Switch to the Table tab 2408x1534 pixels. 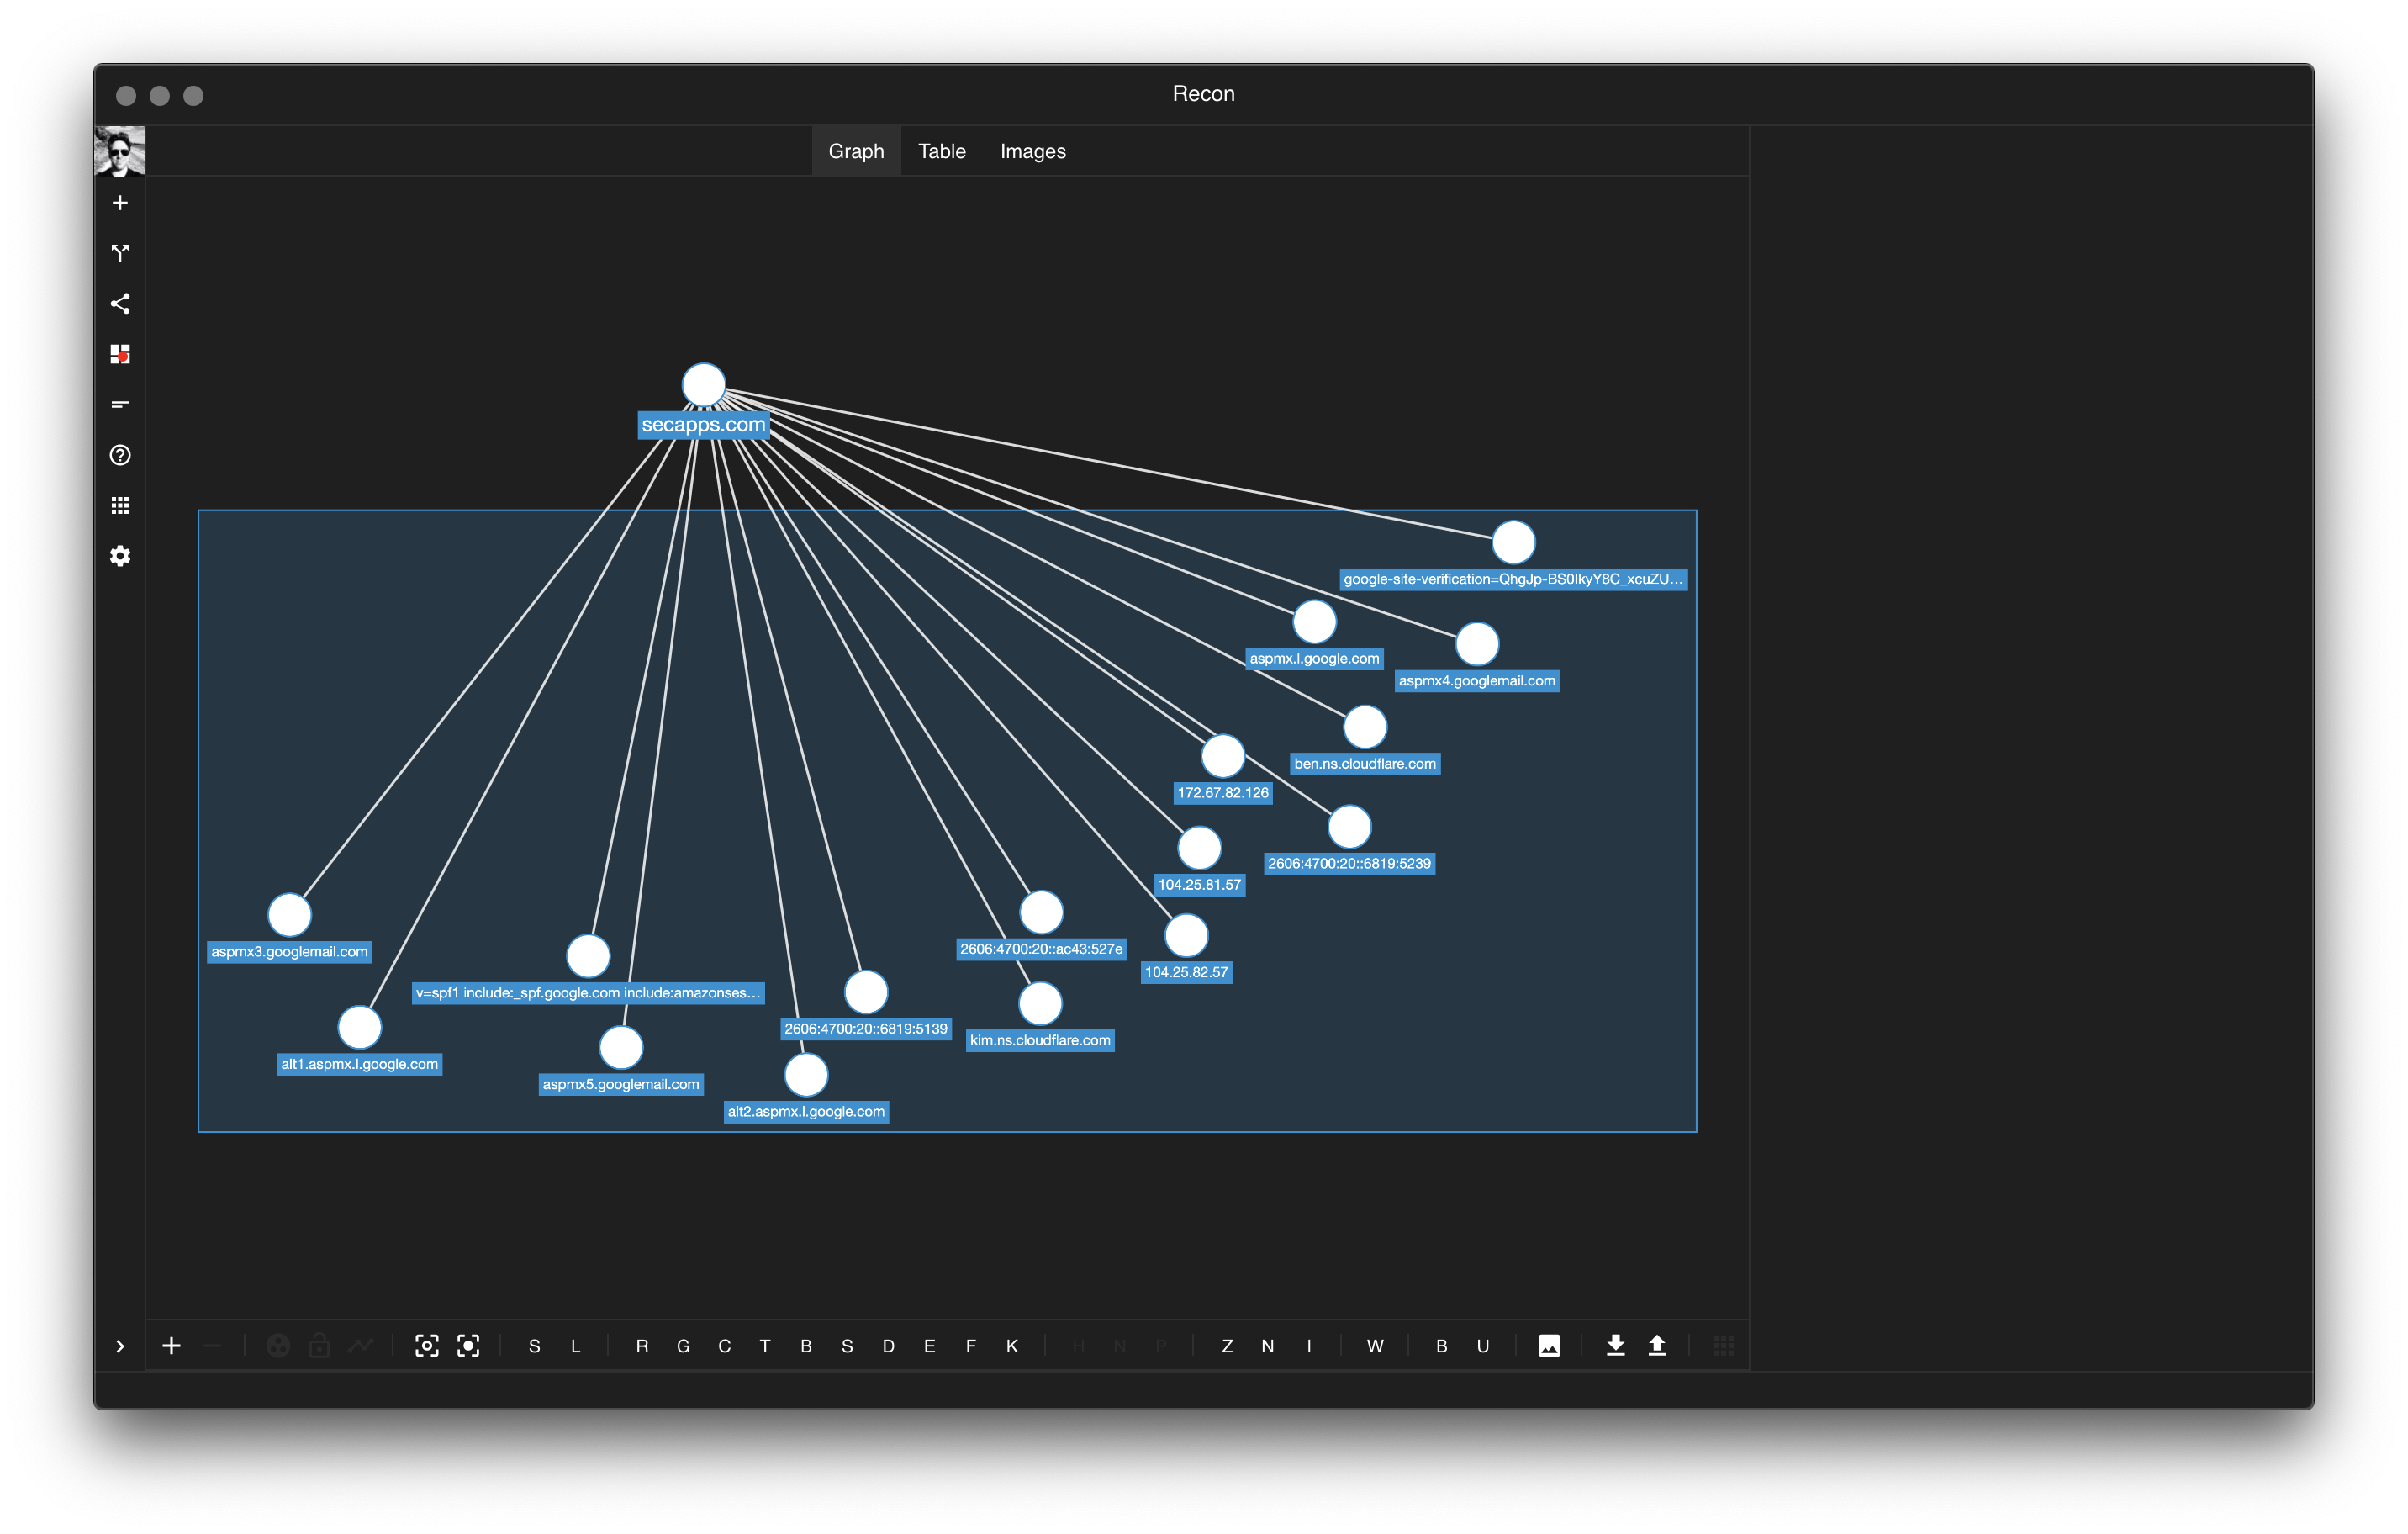941,151
